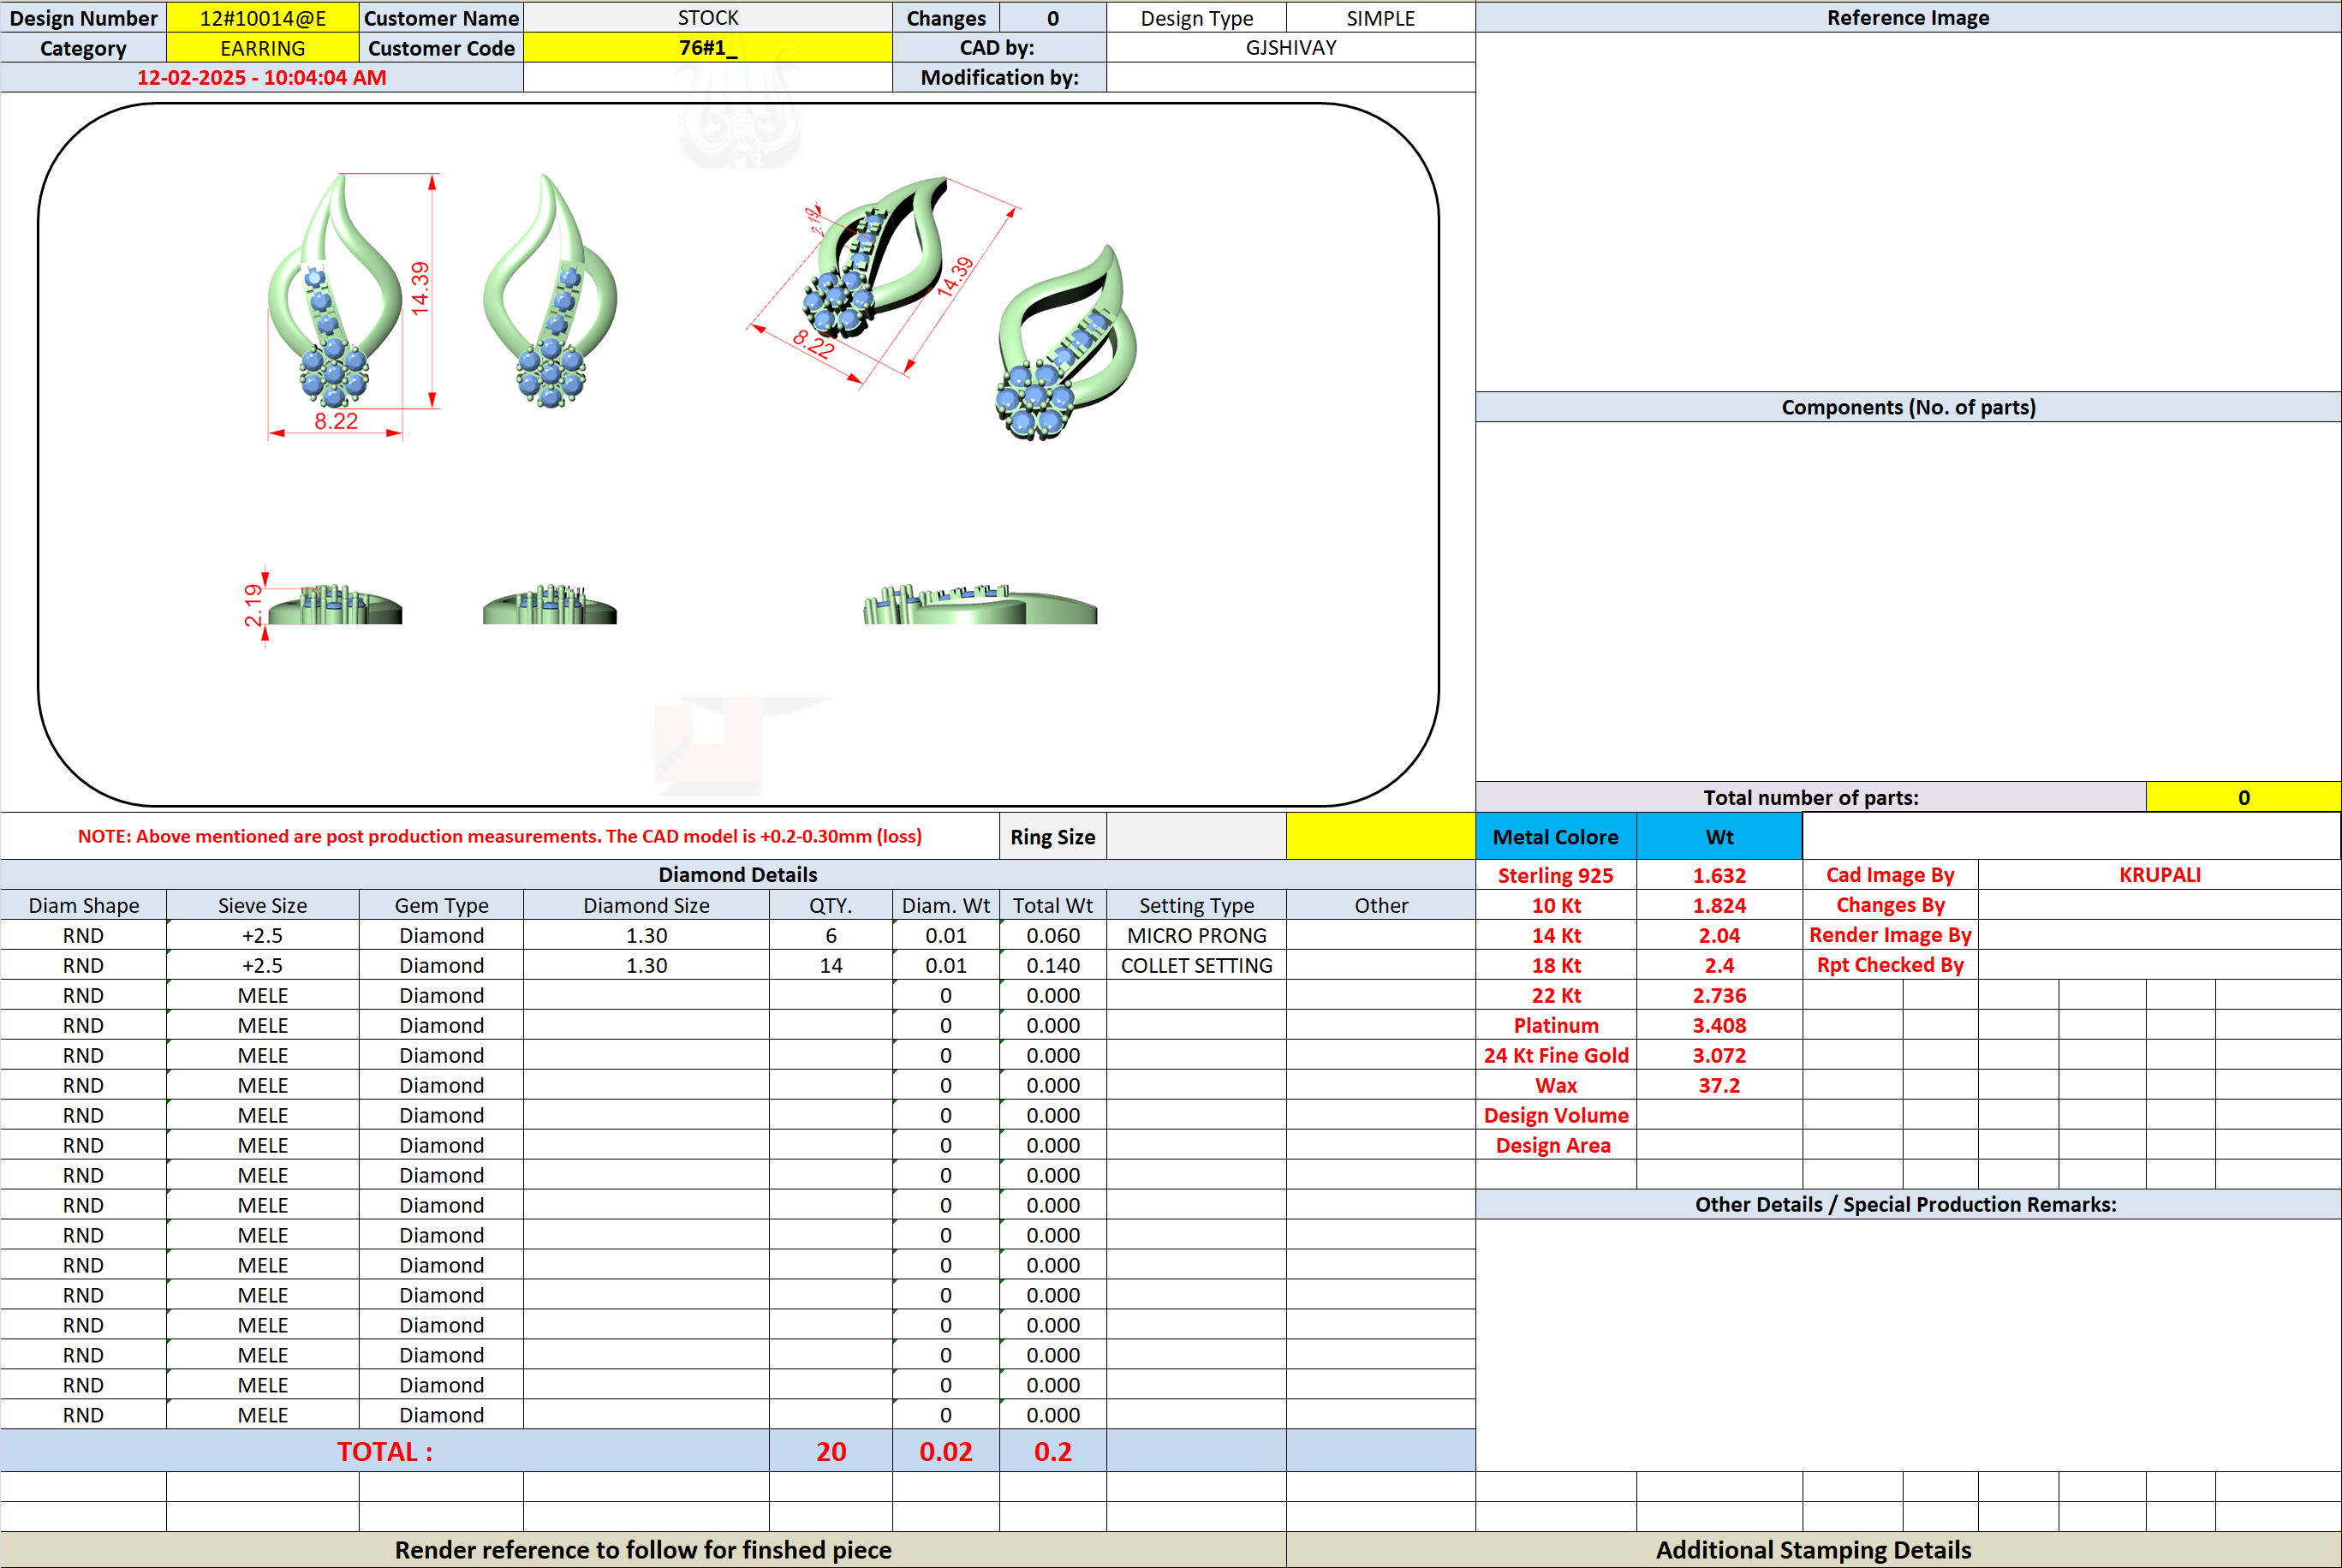Click the 24 Kt Fine Gold label
Viewport: 2342px width, 1568px height.
click(1555, 1055)
